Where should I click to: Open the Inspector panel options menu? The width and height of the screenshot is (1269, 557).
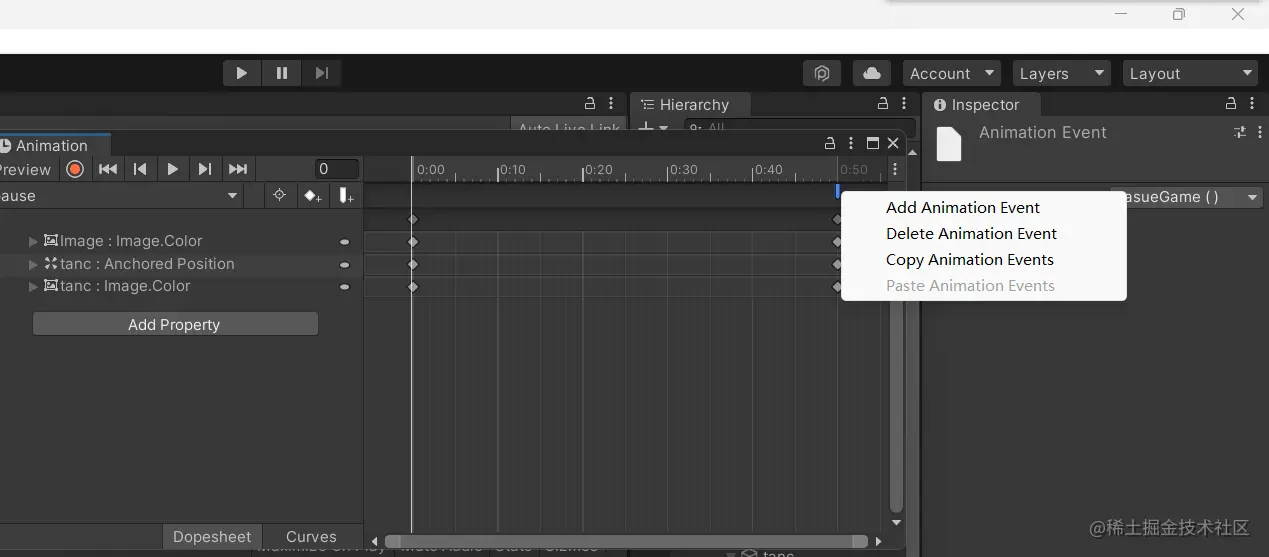coord(1254,103)
